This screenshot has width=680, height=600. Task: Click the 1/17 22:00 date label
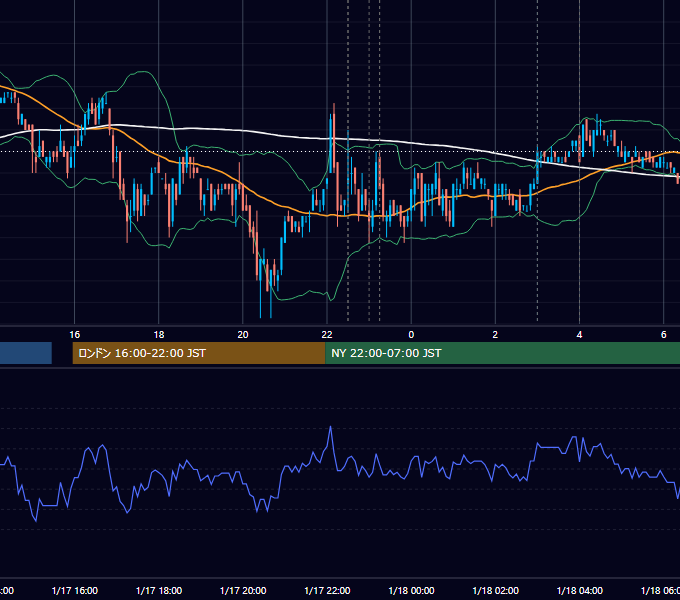pos(327,590)
